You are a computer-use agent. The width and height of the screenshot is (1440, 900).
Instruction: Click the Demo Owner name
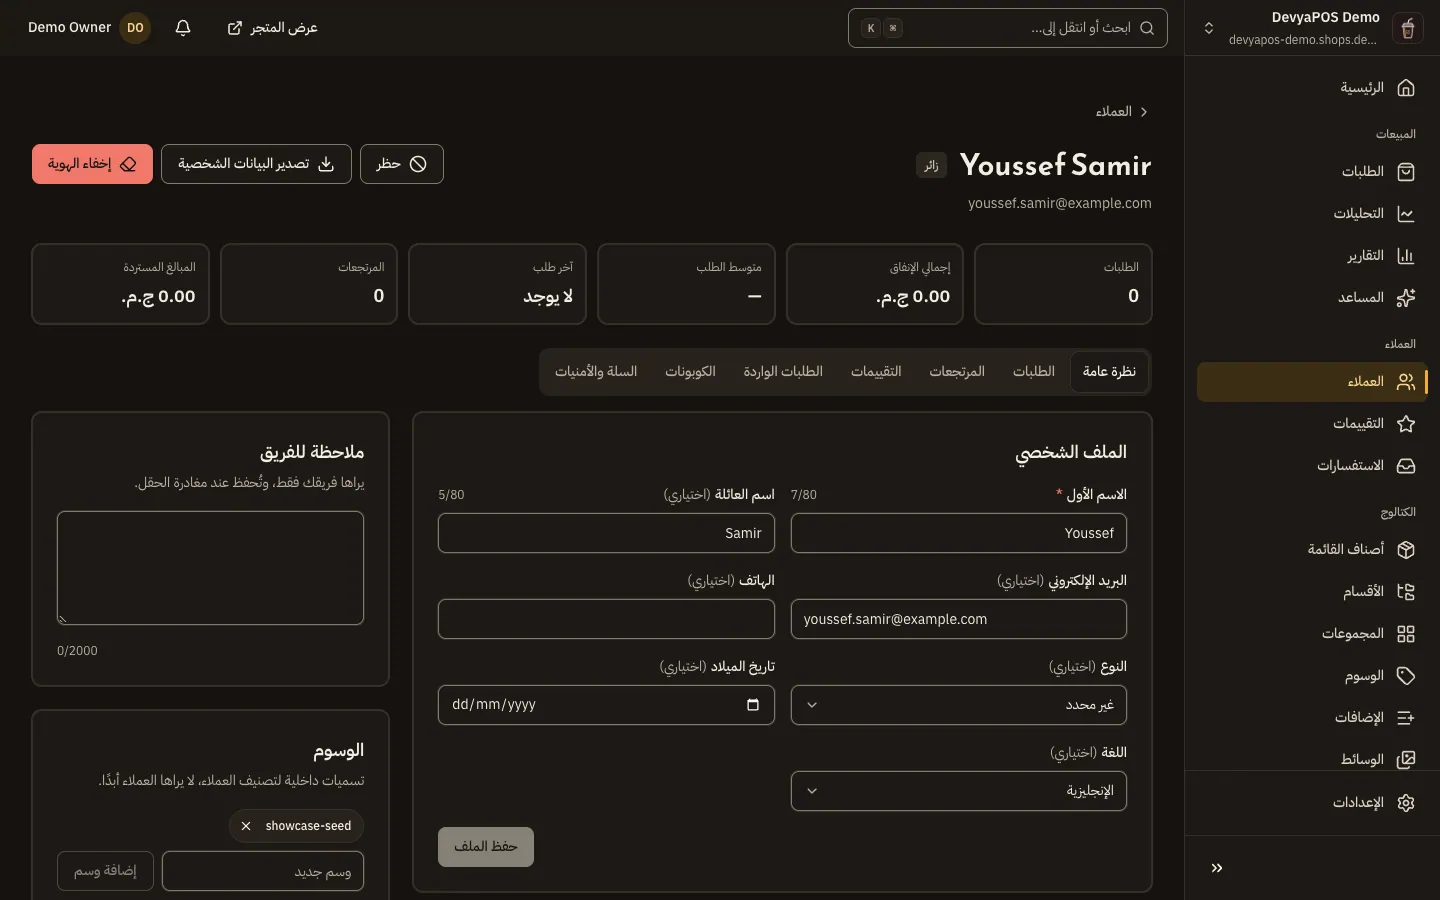(x=69, y=28)
